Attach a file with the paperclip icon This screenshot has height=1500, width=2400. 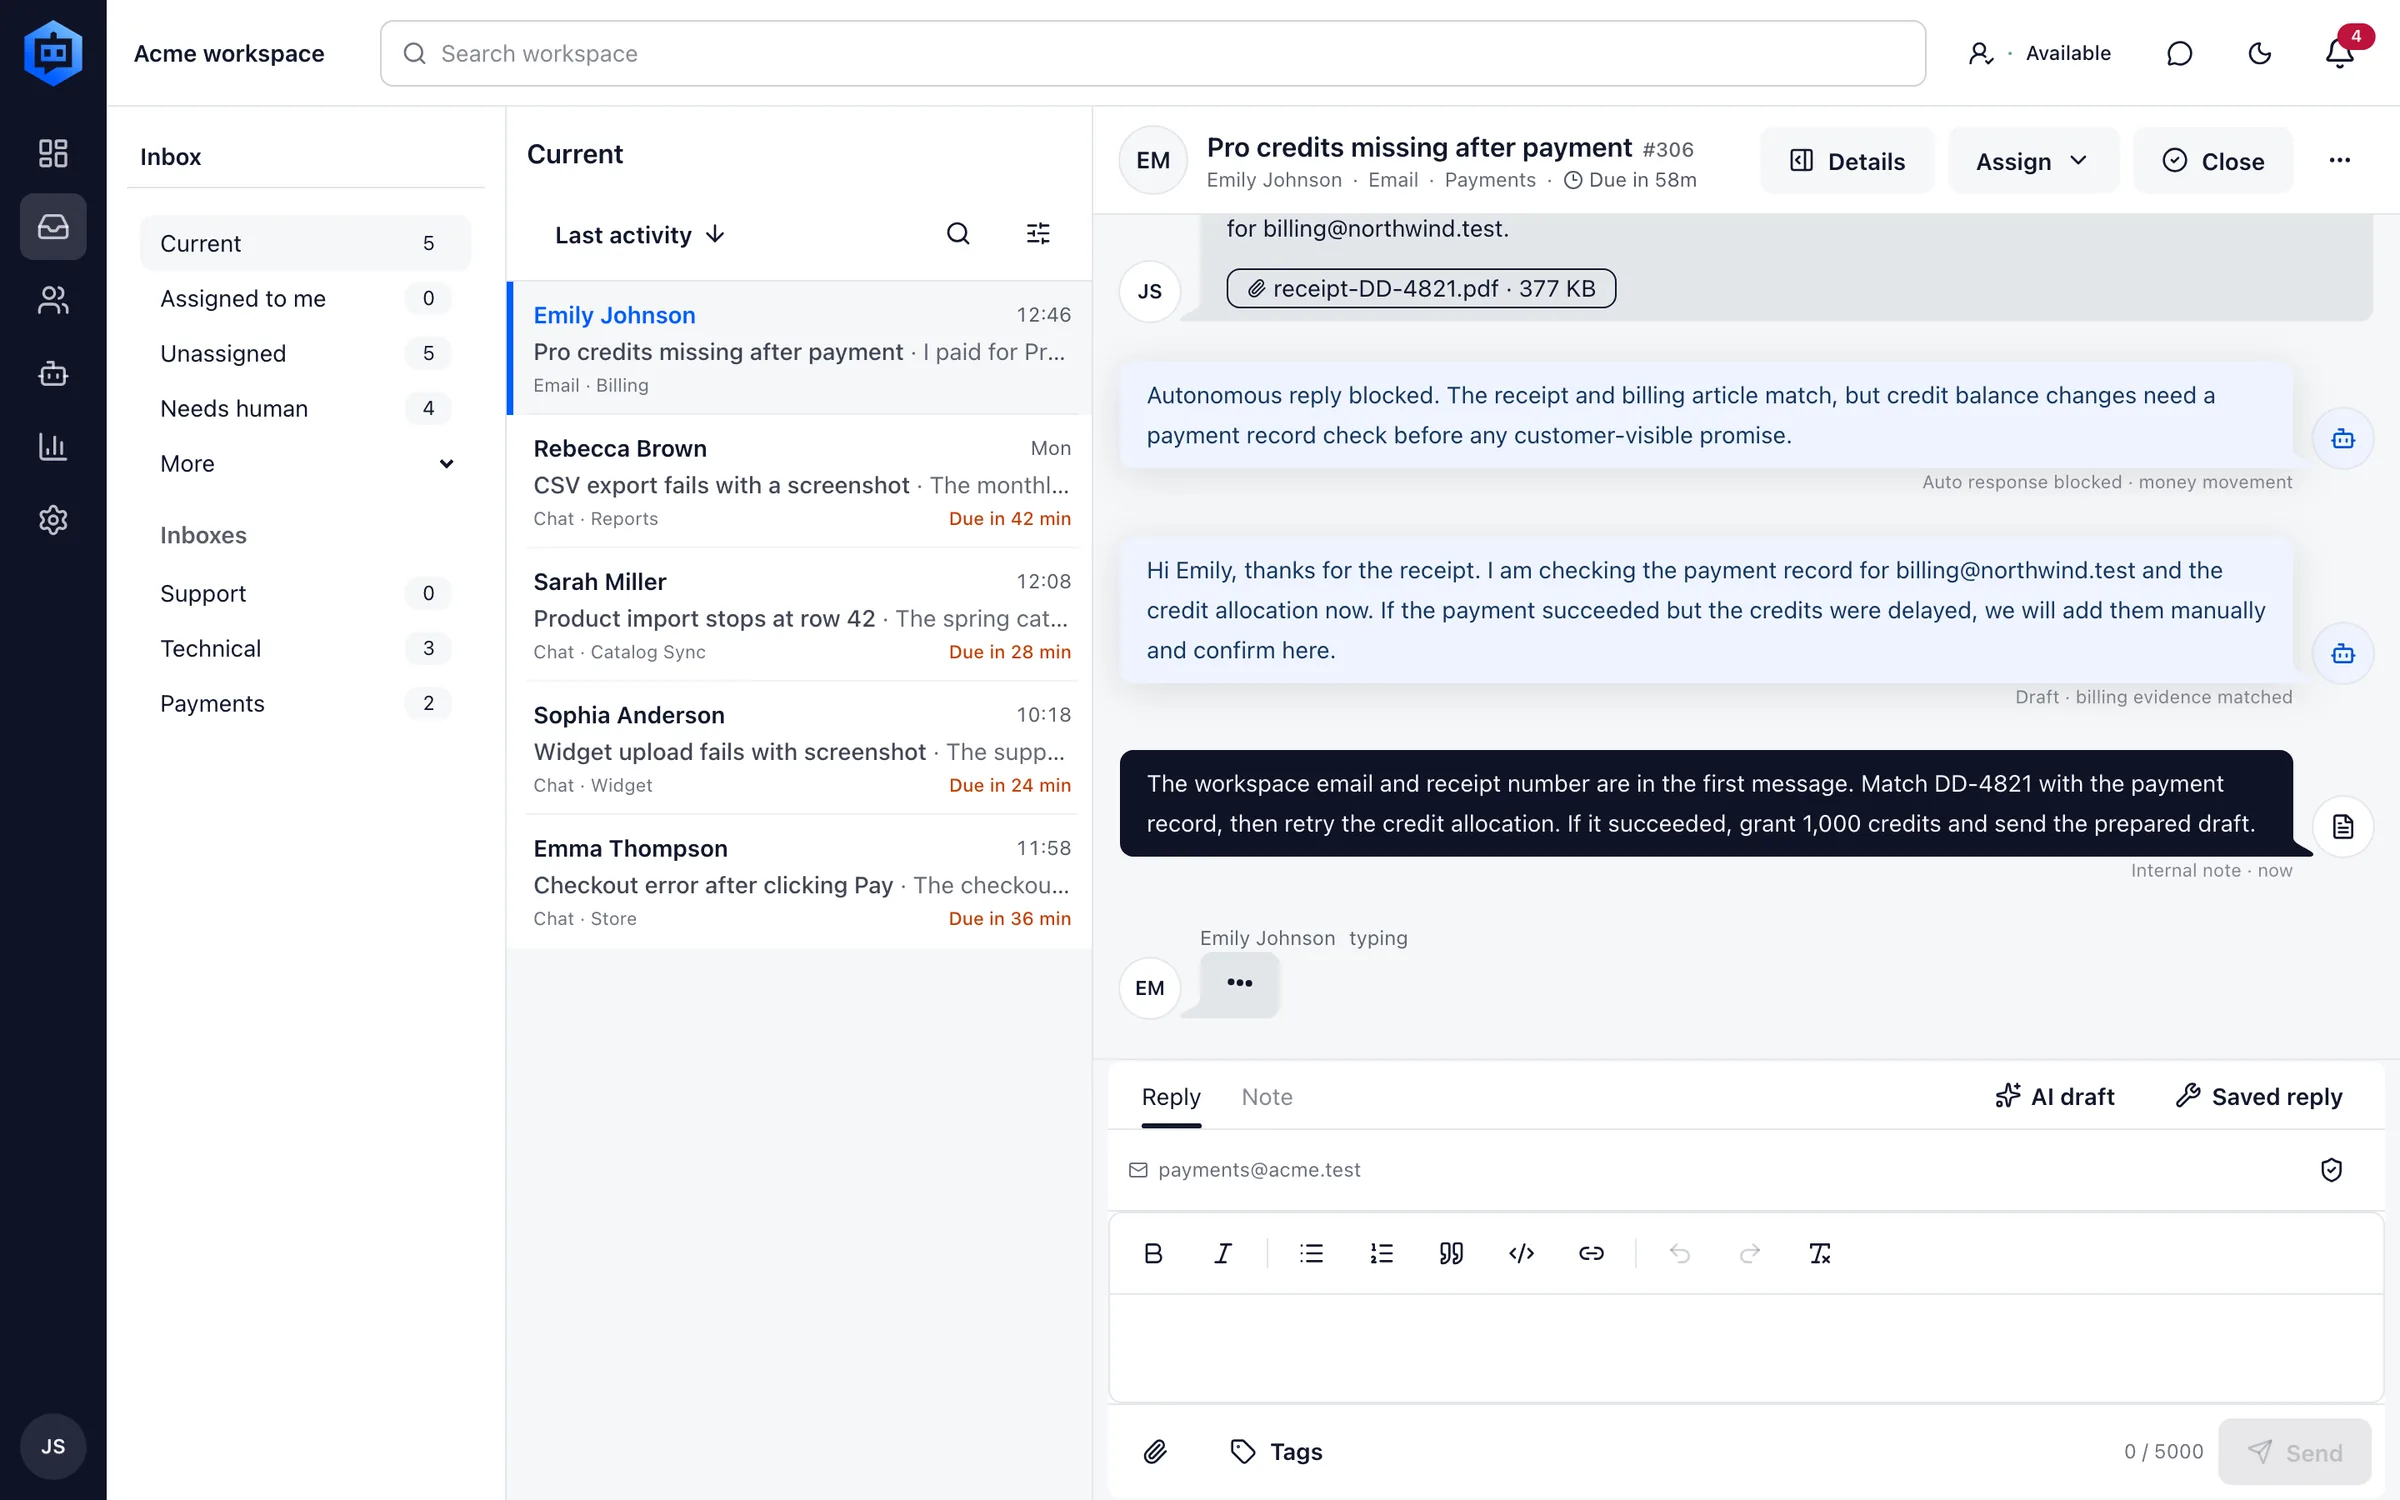[1155, 1451]
